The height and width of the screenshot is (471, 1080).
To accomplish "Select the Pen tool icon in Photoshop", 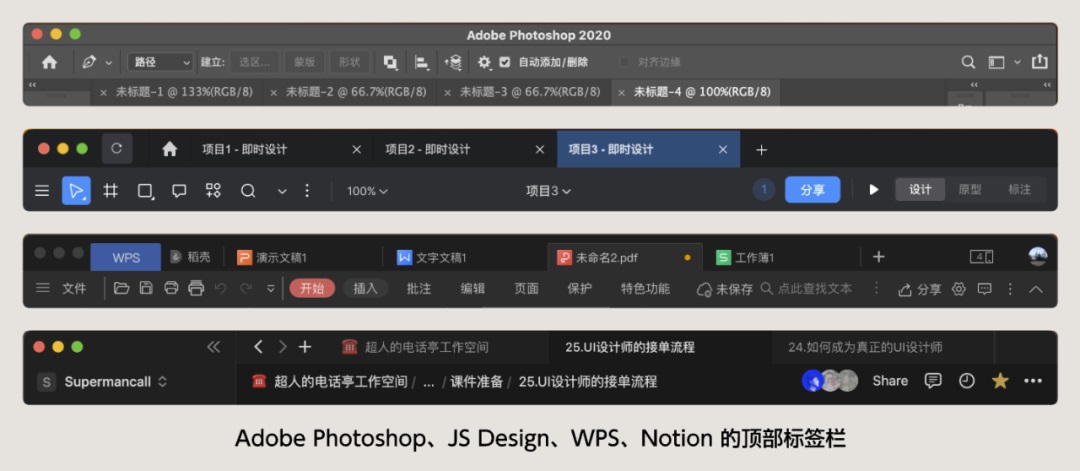I will coord(89,62).
